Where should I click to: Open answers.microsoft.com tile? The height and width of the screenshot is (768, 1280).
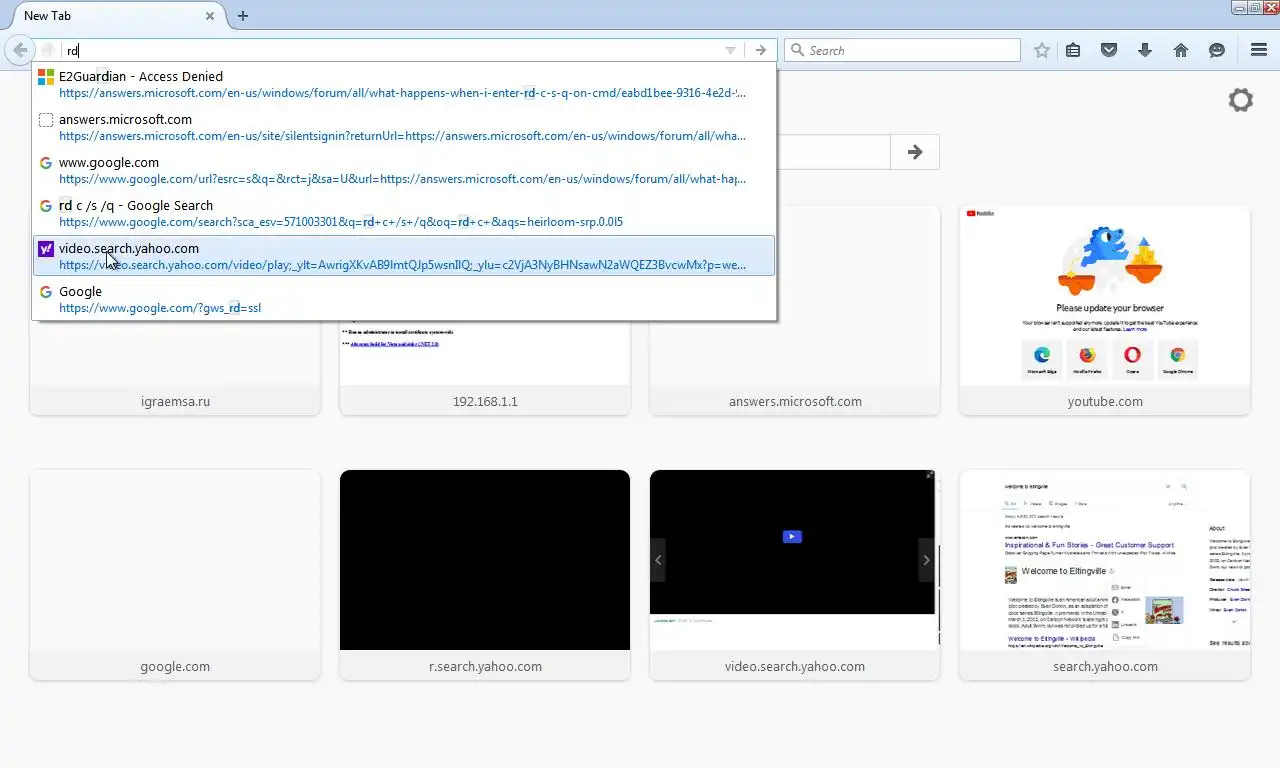[795, 310]
